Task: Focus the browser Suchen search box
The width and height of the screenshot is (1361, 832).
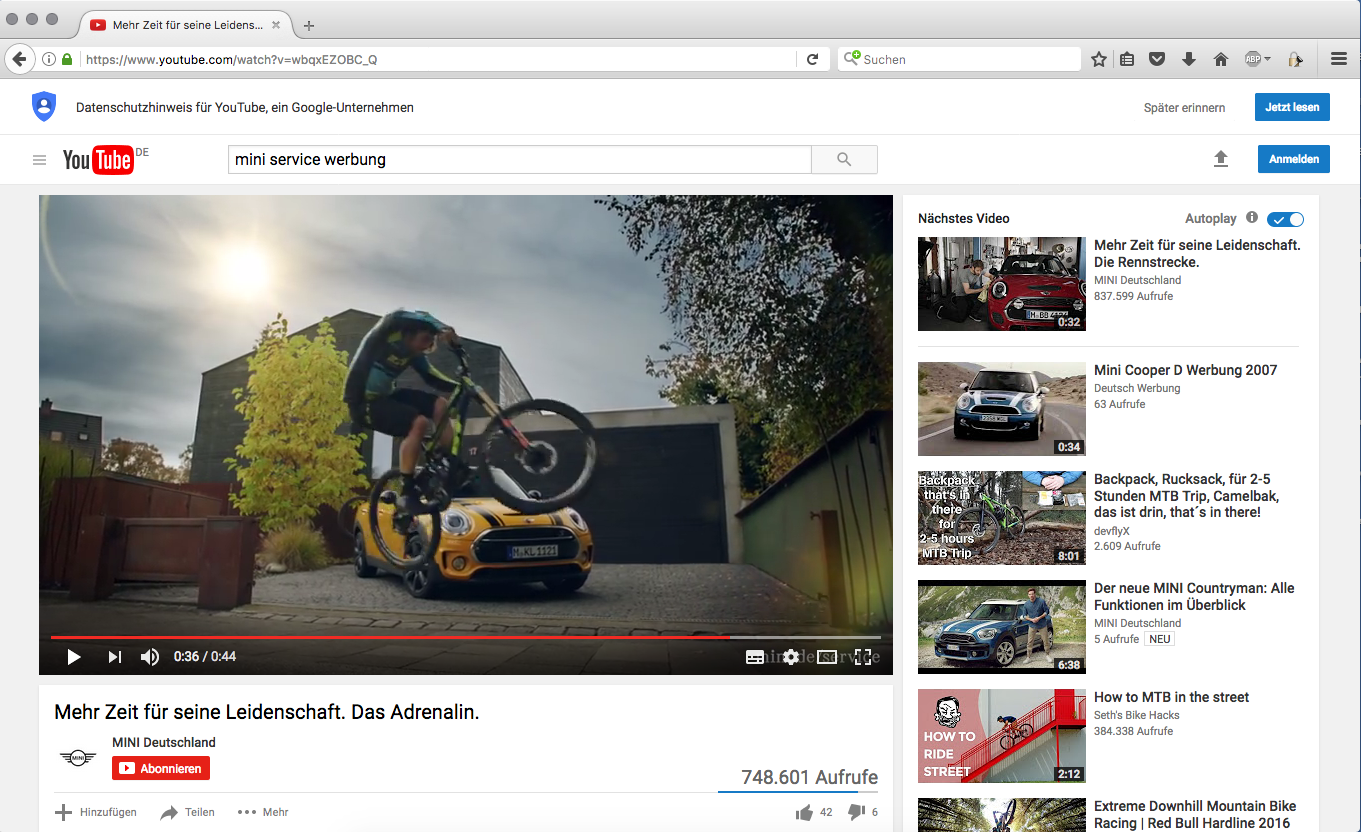Action: coord(960,60)
